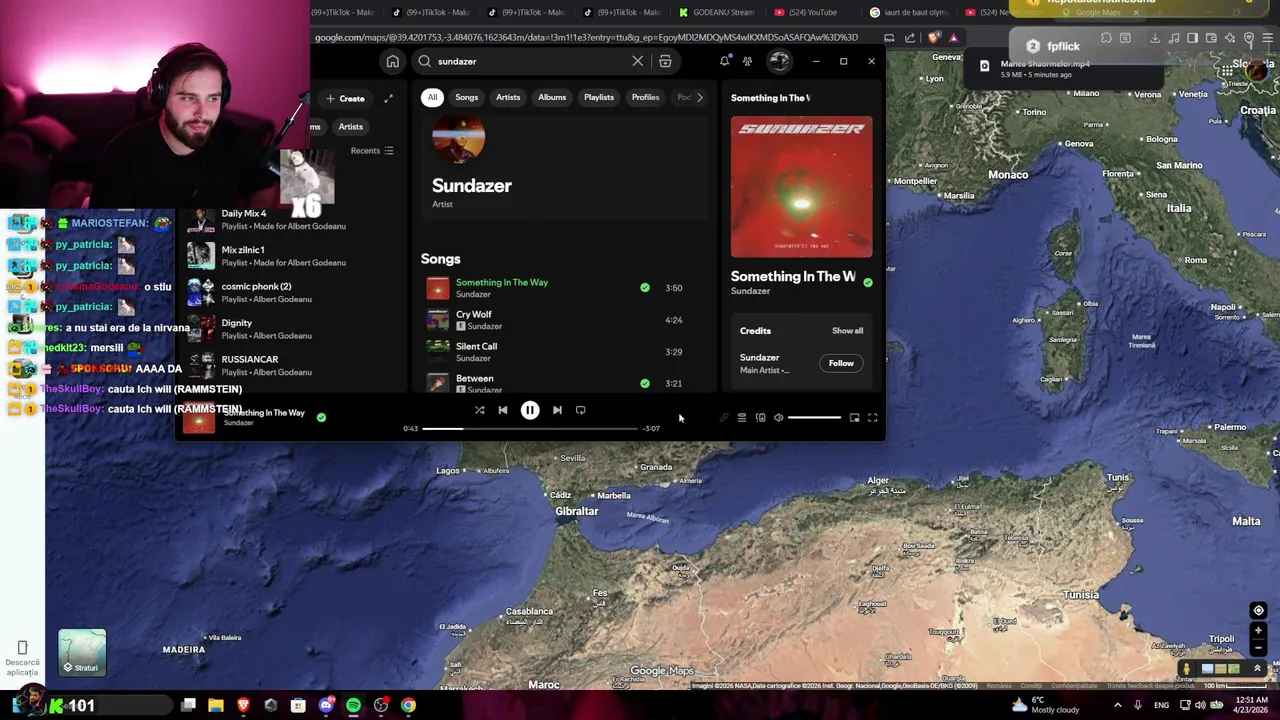Open Google Chrome from the taskbar

408,705
